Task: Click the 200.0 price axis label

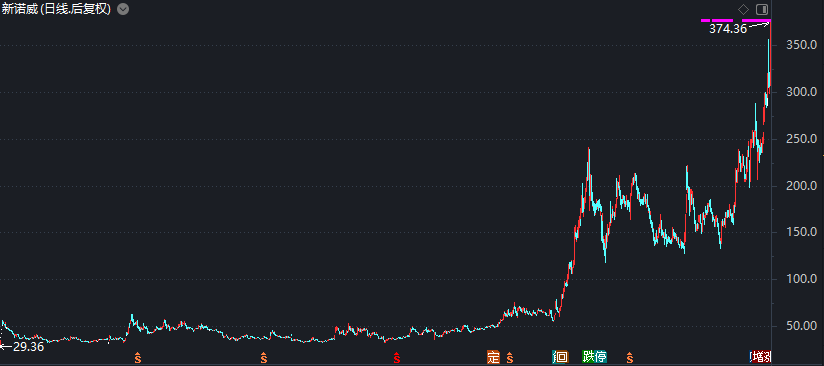Action: (801, 186)
